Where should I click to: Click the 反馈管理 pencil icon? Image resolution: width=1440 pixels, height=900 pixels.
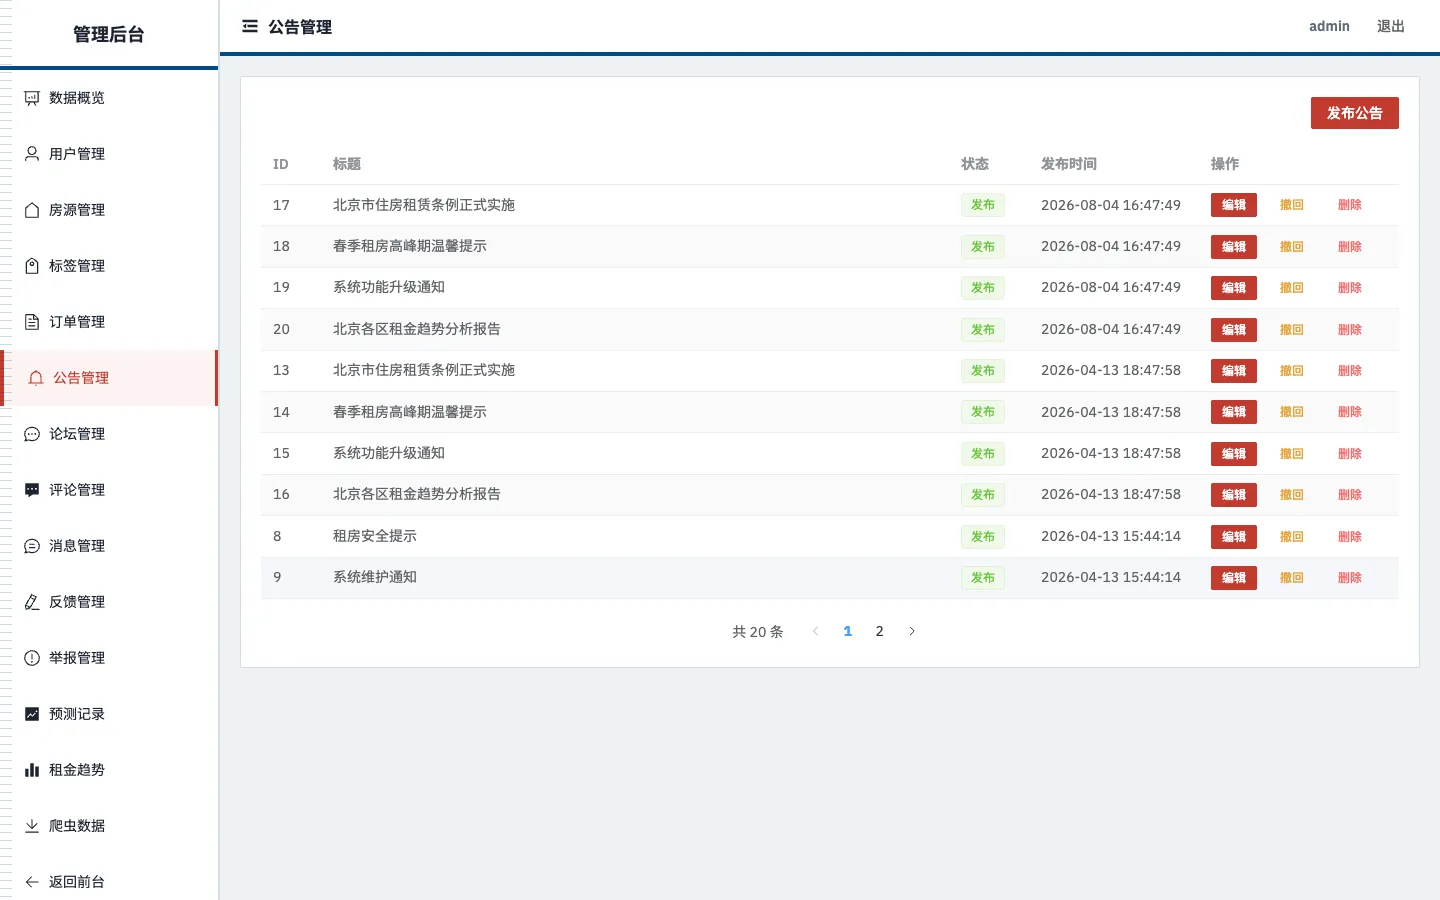coord(32,602)
